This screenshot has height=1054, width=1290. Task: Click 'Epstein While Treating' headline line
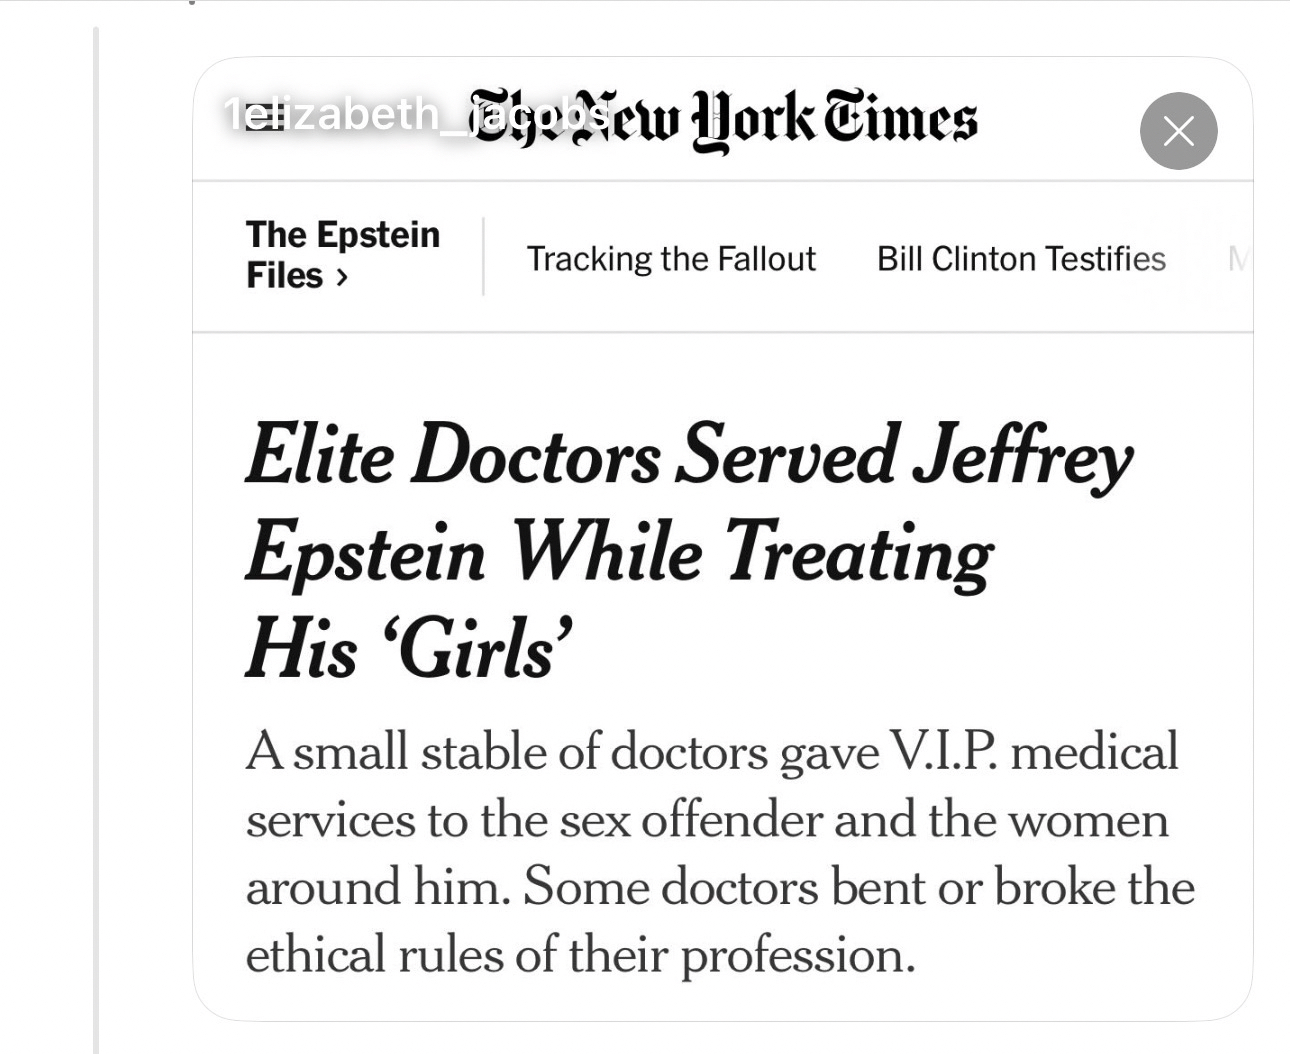[620, 553]
